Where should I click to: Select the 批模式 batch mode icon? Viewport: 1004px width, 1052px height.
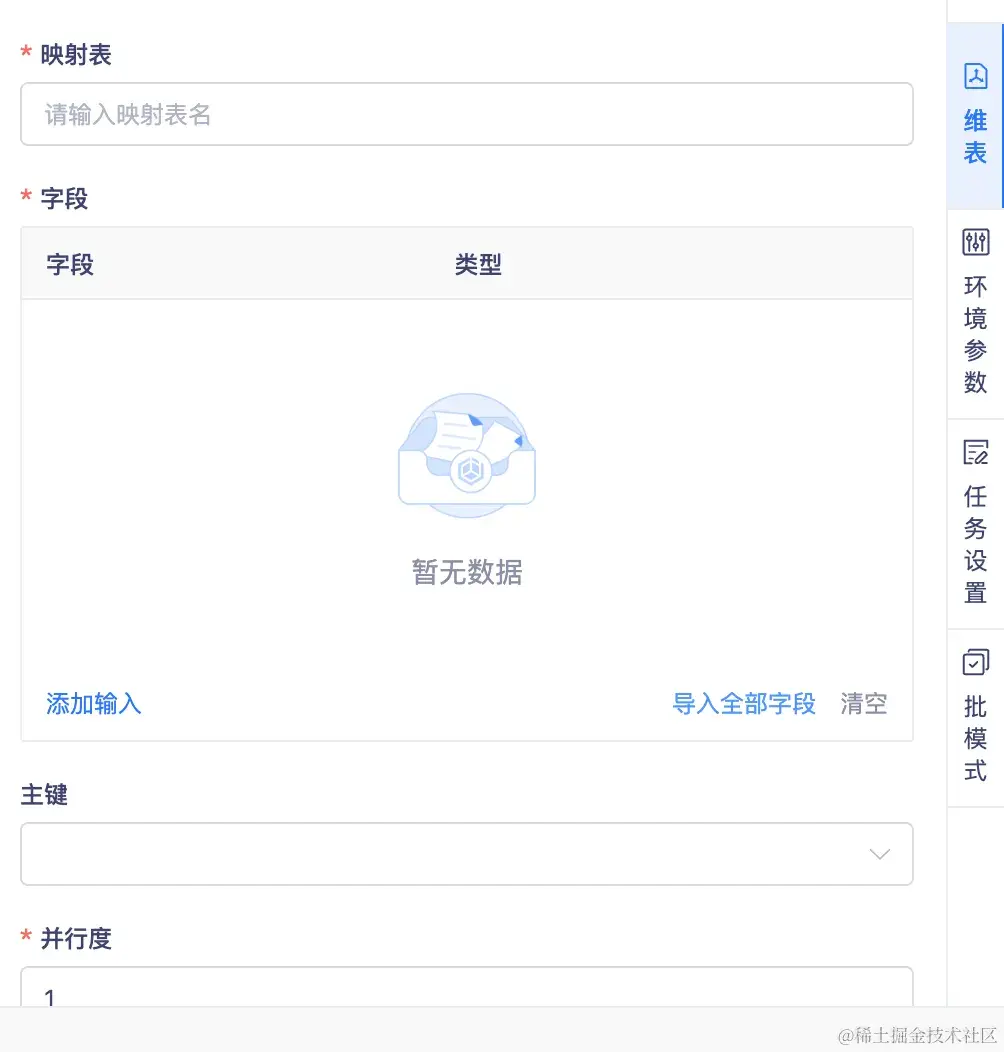[x=975, y=662]
